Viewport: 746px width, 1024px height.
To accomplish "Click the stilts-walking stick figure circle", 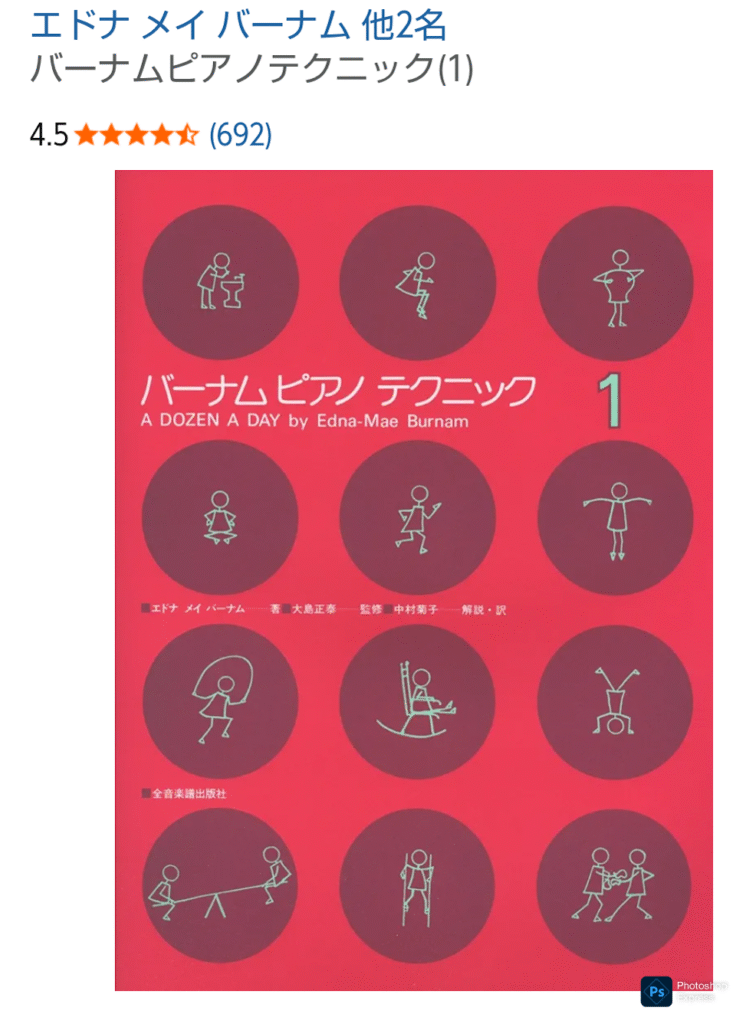I will coord(418,887).
